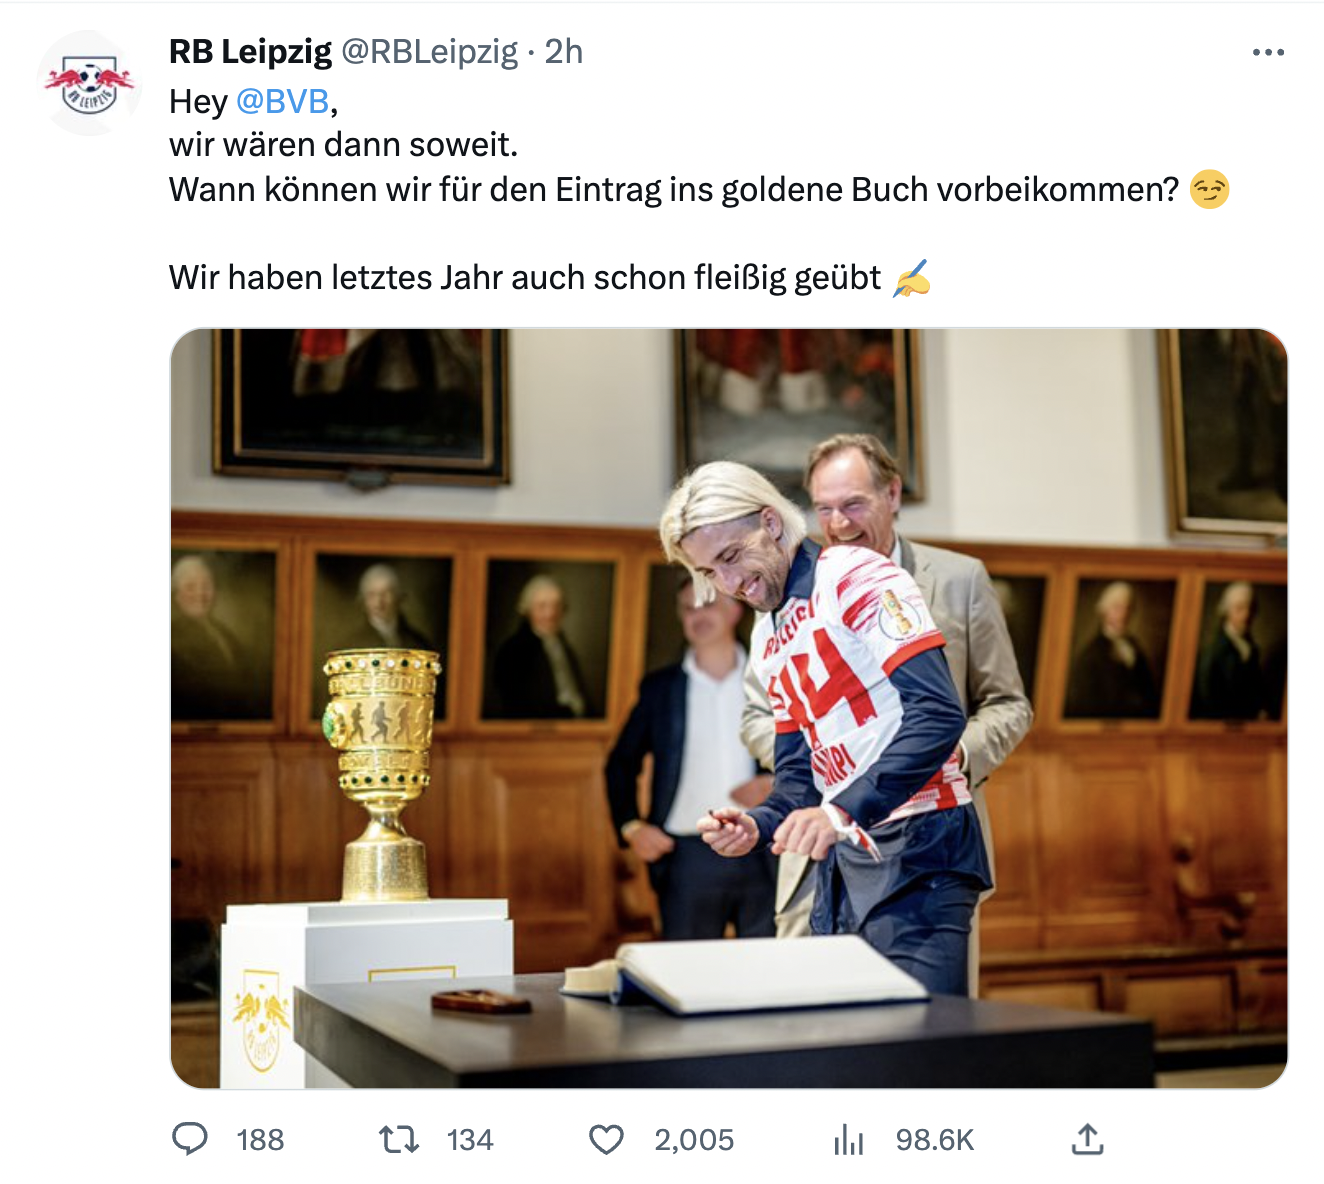This screenshot has height=1184, width=1324.
Task: Click the 2h timestamp
Action: tap(564, 52)
